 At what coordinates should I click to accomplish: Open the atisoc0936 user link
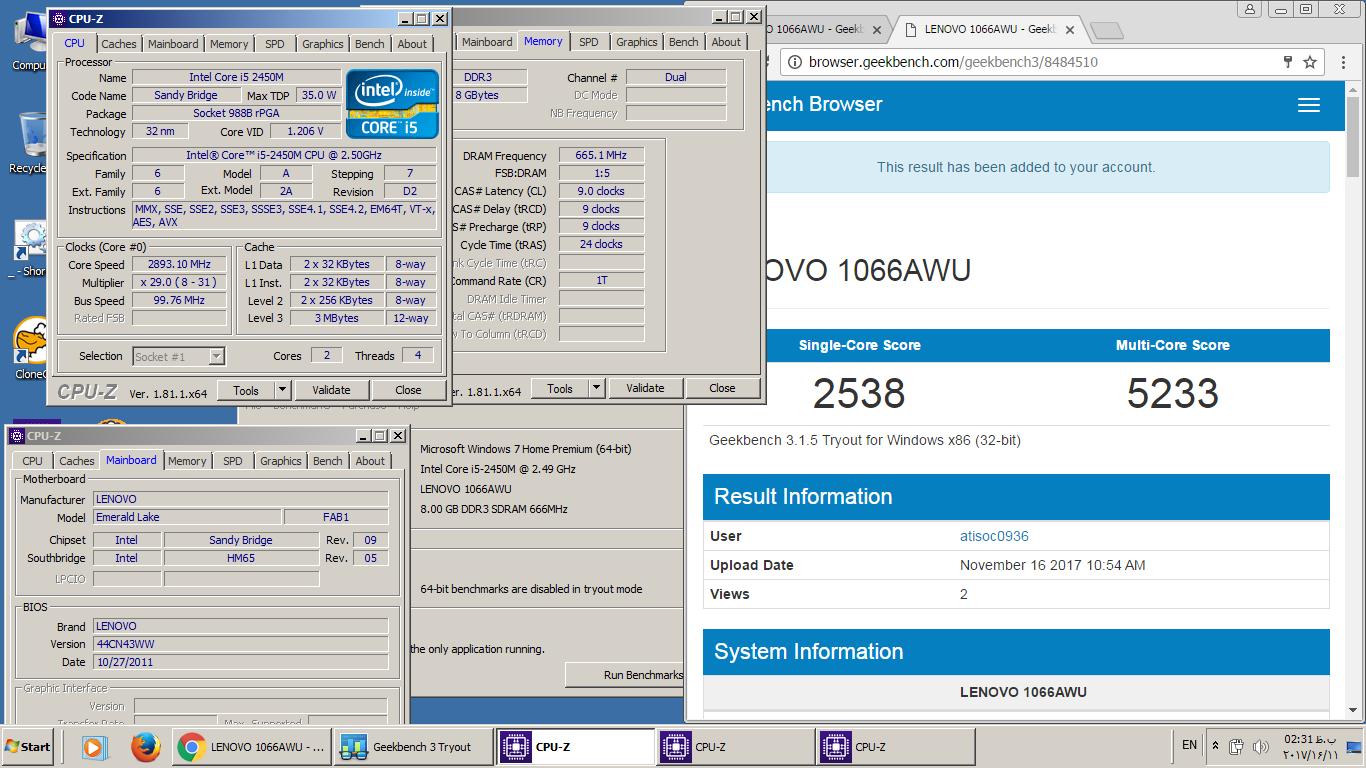[x=994, y=536]
